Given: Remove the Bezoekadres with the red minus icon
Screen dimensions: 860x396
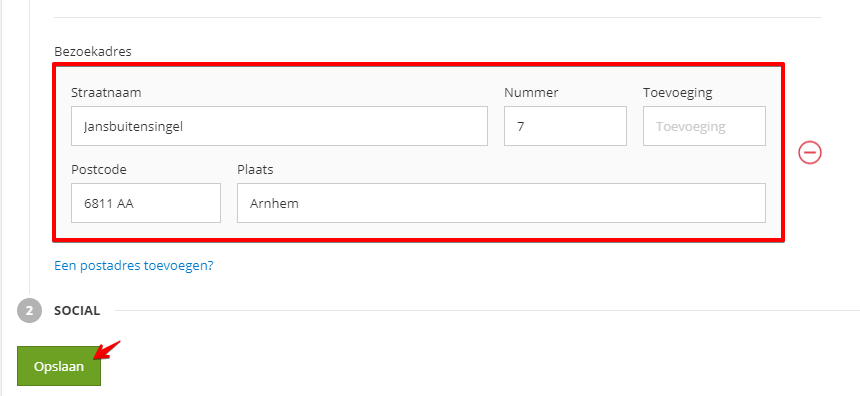Looking at the screenshot, I should (x=810, y=152).
